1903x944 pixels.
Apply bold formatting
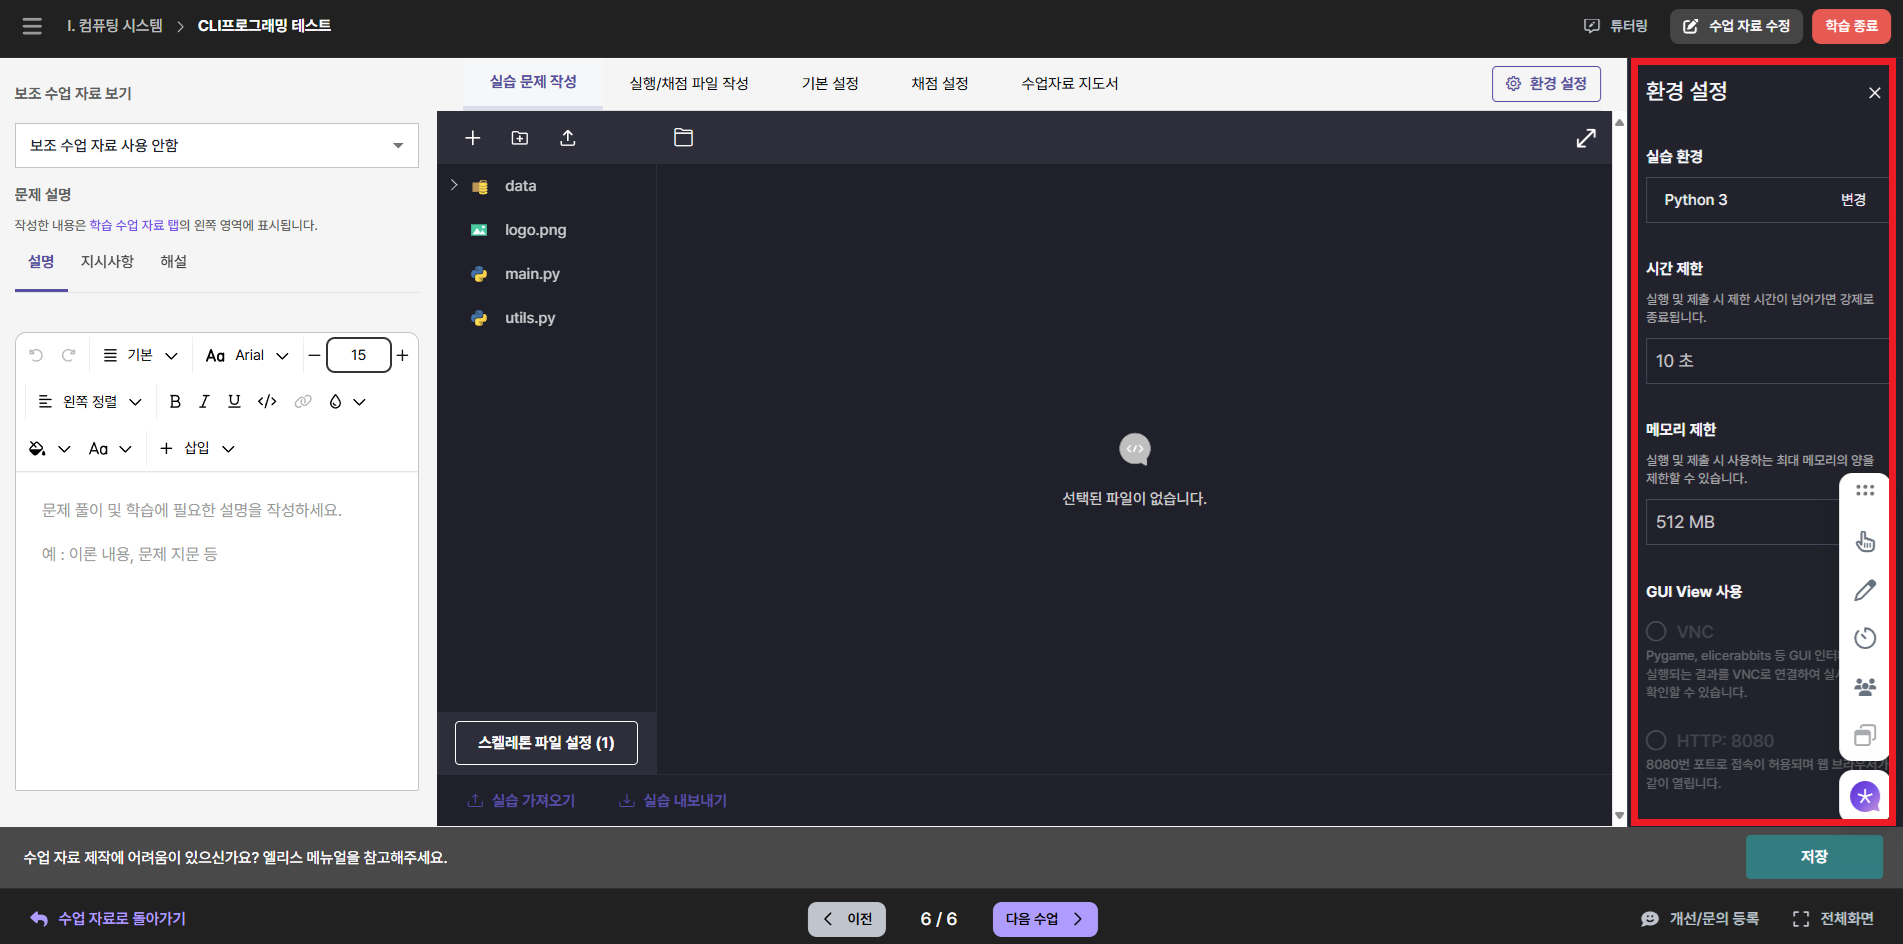(x=175, y=401)
